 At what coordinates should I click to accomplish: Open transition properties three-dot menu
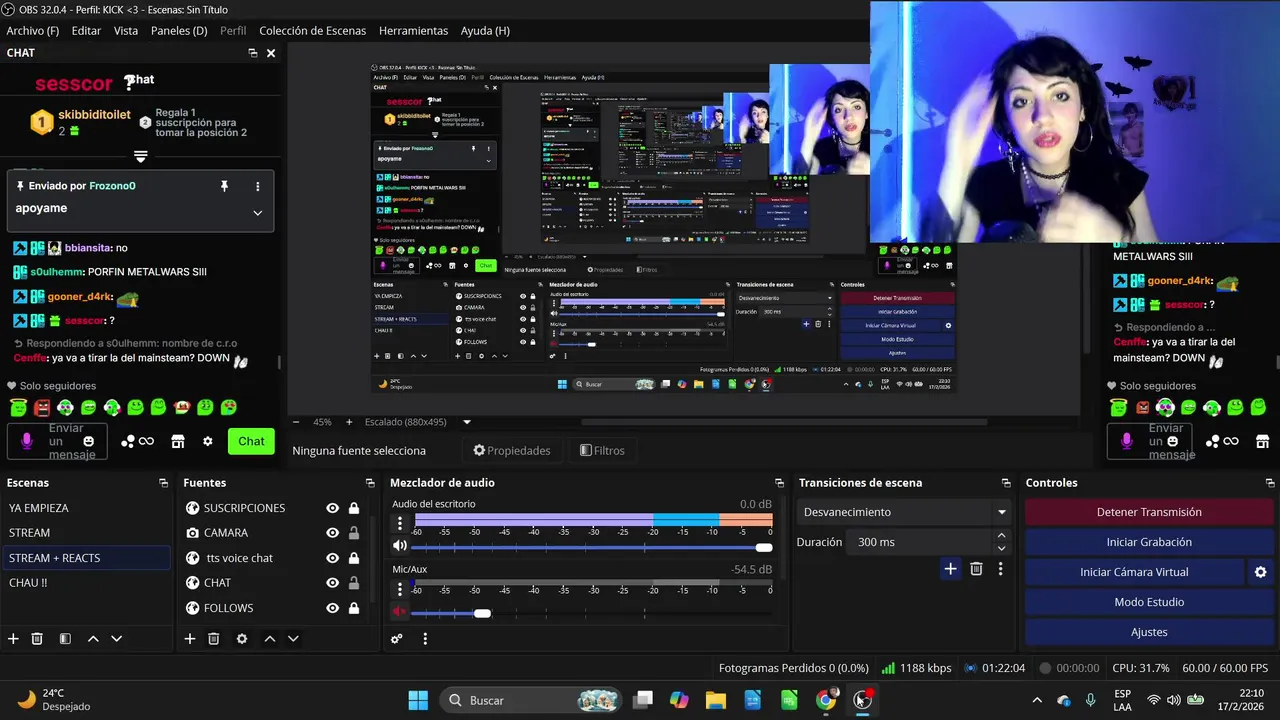pos(1000,569)
